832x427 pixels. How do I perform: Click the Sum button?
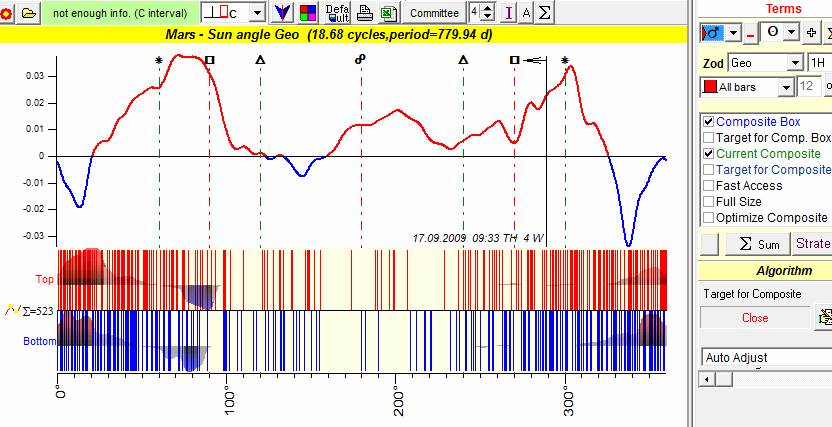758,244
